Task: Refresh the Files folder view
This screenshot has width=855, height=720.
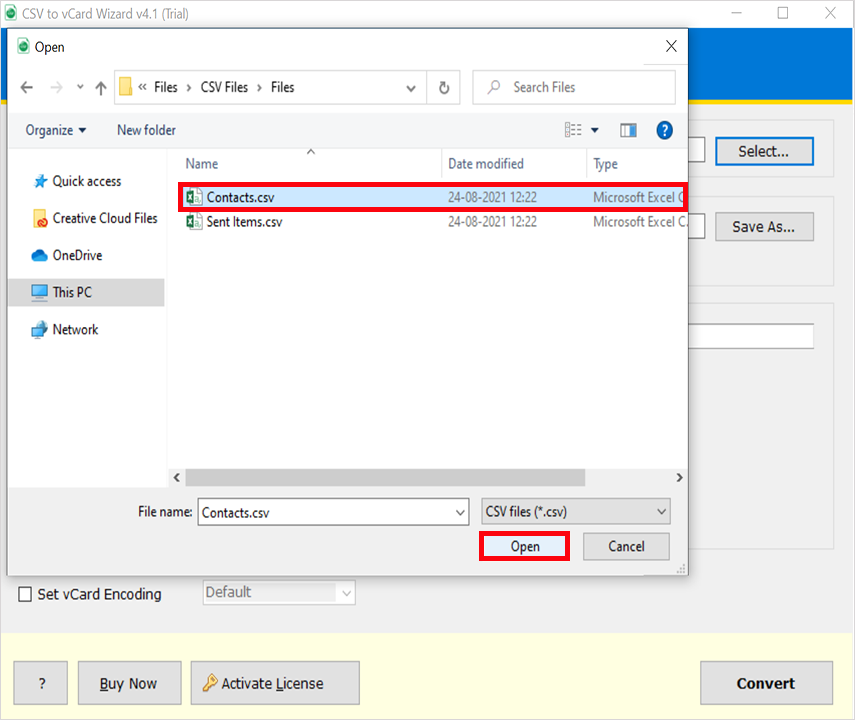Action: 444,87
